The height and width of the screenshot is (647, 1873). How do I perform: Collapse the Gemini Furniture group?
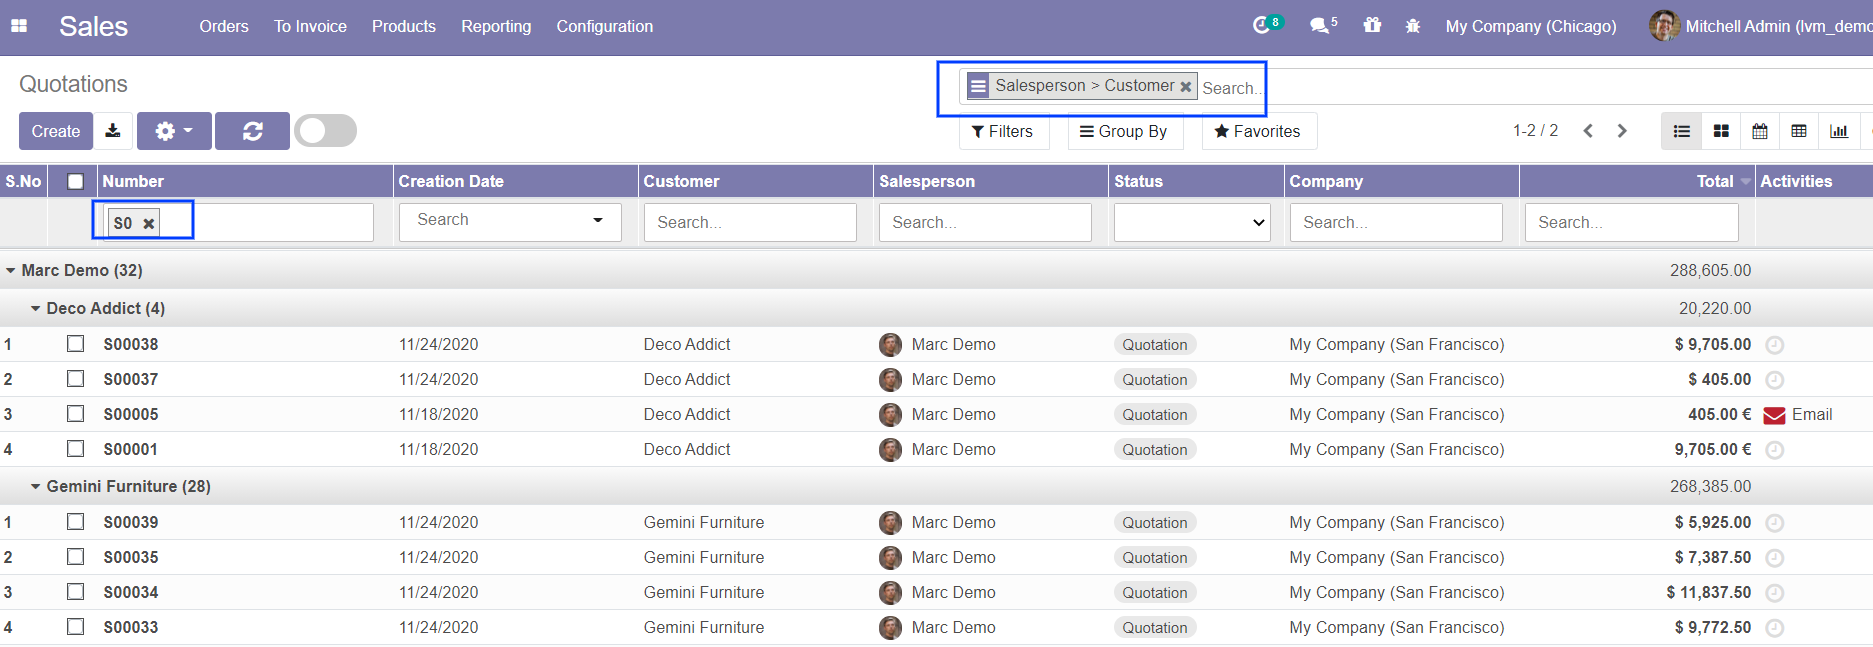point(36,487)
